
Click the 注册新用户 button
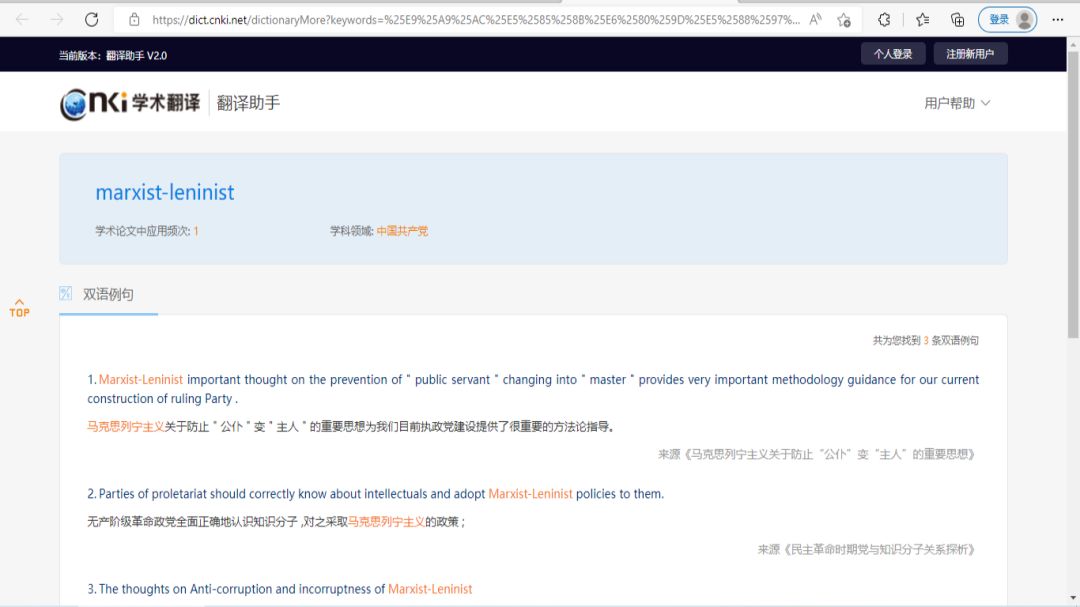pyautogui.click(x=970, y=54)
